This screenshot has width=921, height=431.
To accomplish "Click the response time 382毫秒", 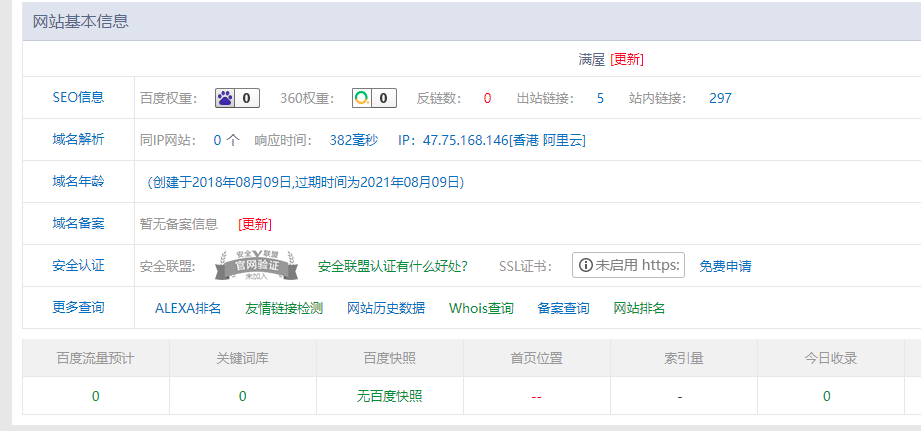I will tap(354, 140).
